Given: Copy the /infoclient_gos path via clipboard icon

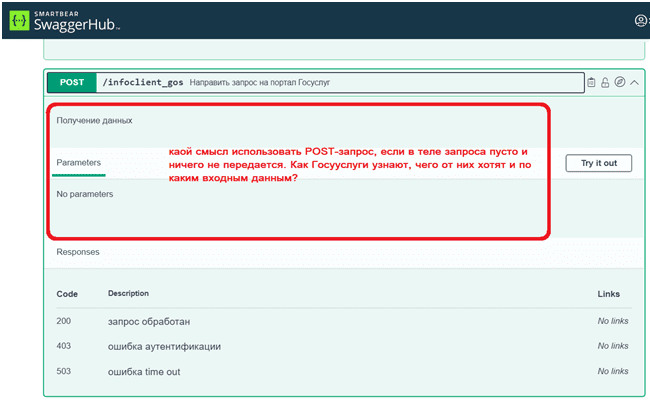Looking at the screenshot, I should coord(591,82).
